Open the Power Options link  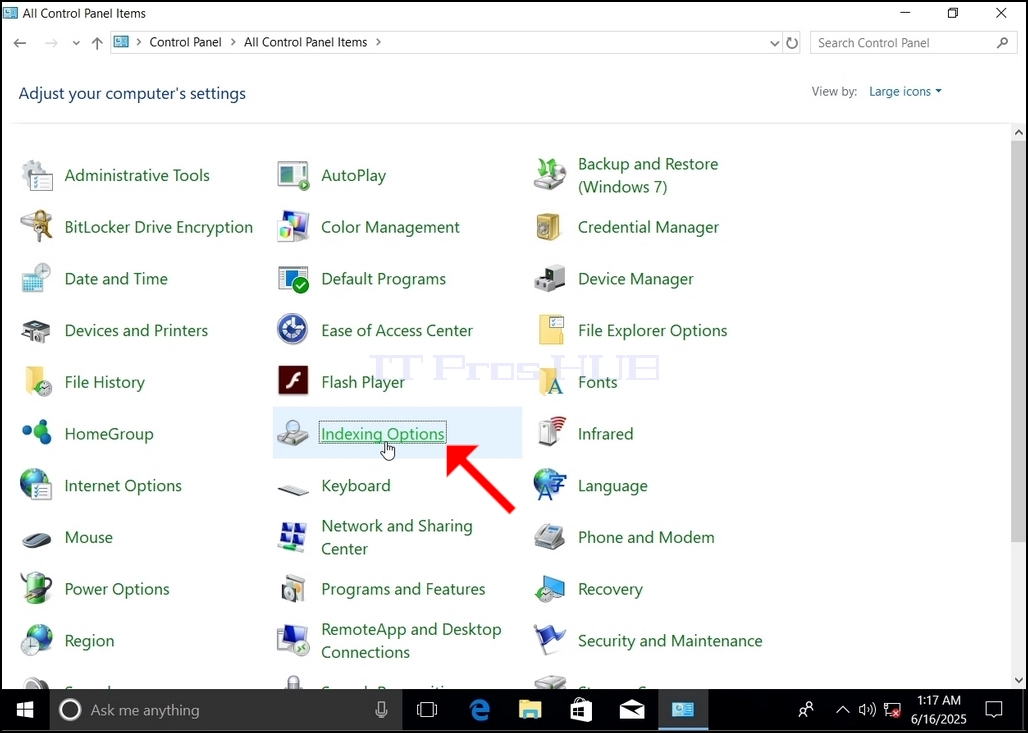pos(117,589)
